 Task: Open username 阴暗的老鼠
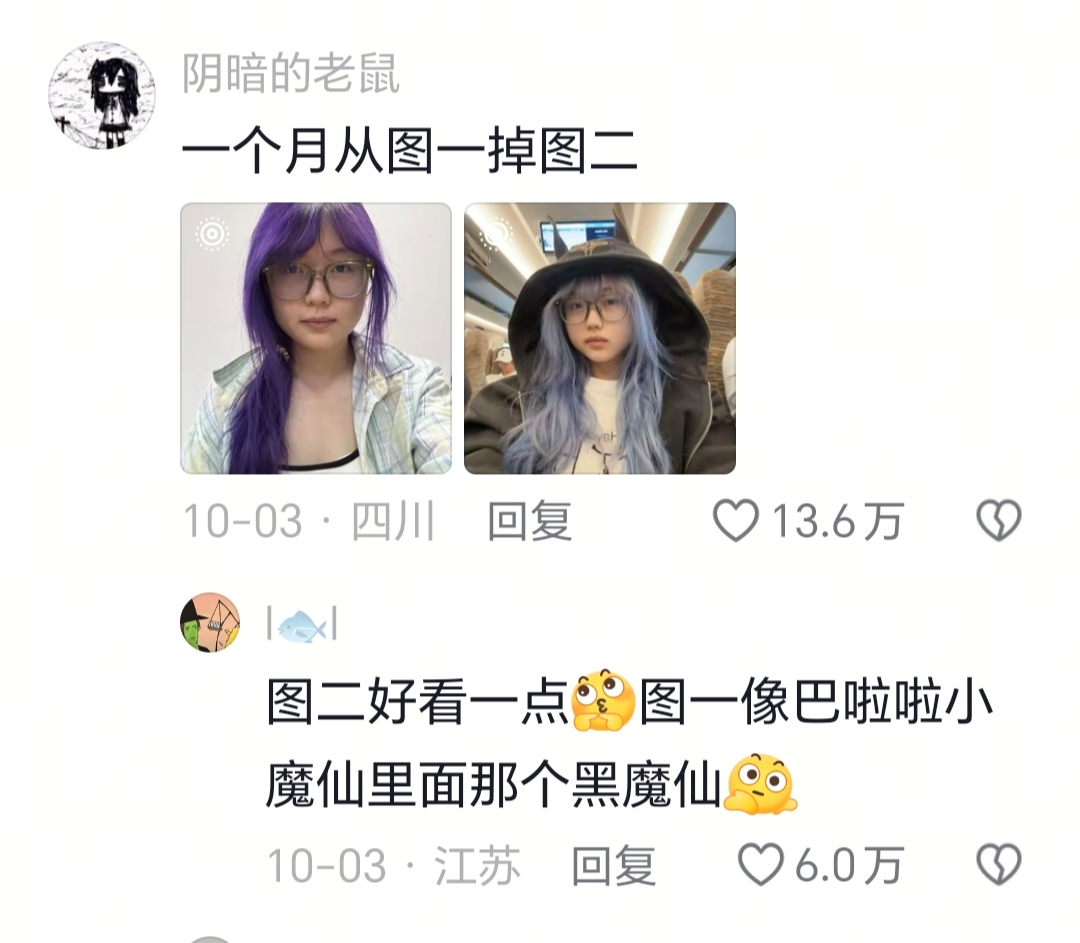(291, 73)
